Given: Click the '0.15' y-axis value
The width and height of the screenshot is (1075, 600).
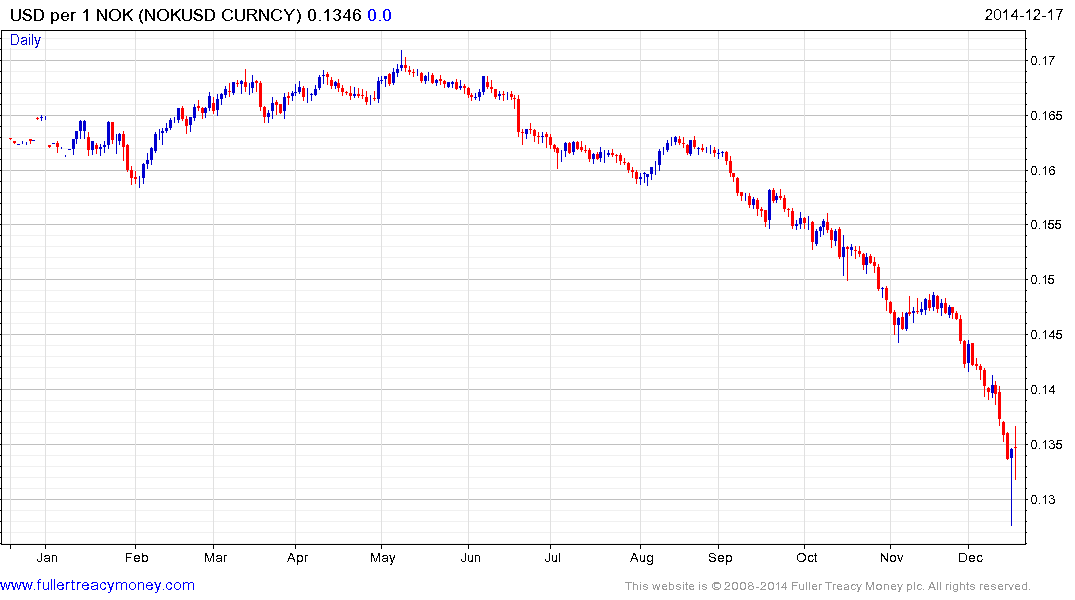Looking at the screenshot, I should [1043, 279].
